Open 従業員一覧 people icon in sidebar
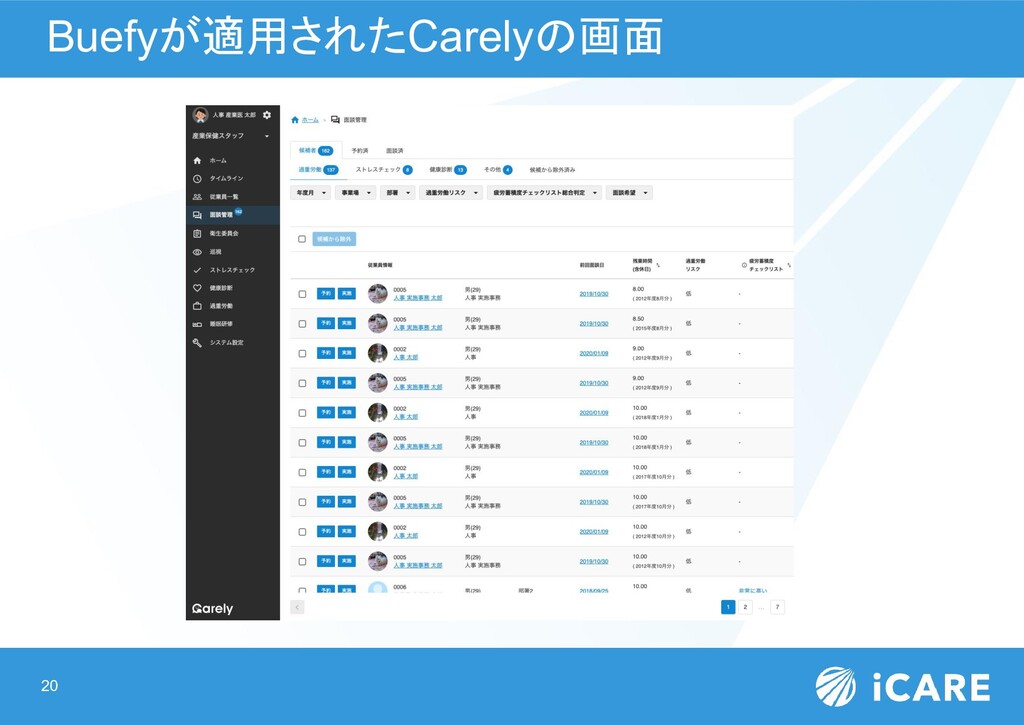This screenshot has height=725, width=1024. [197, 197]
